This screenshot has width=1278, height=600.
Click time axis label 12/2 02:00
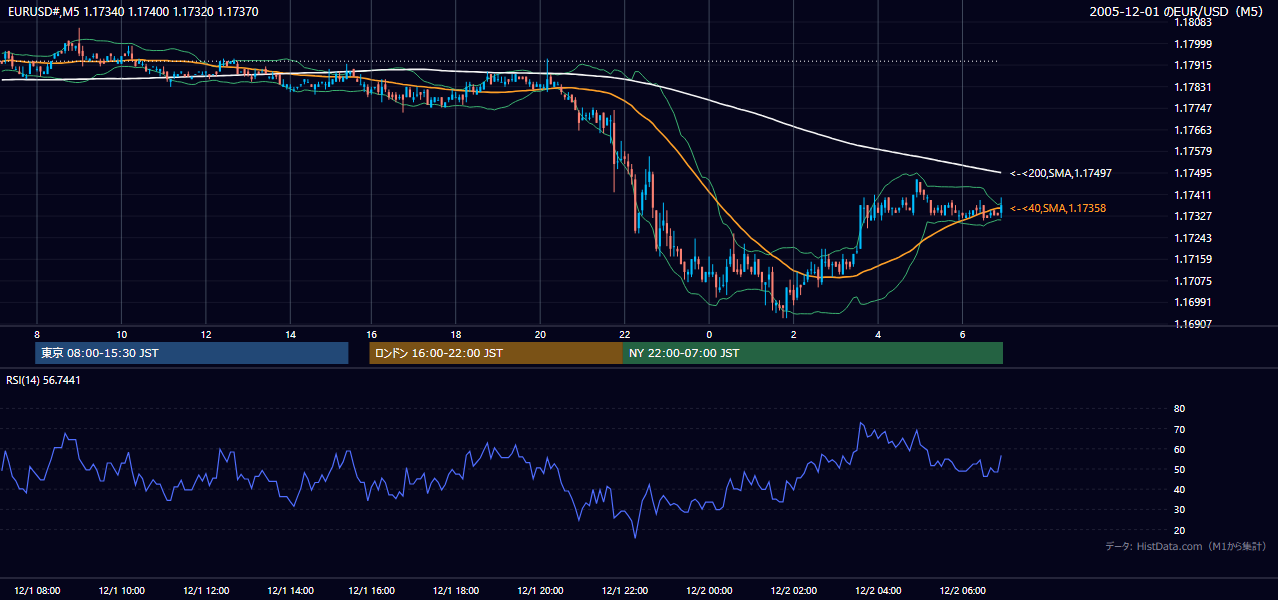[793, 590]
